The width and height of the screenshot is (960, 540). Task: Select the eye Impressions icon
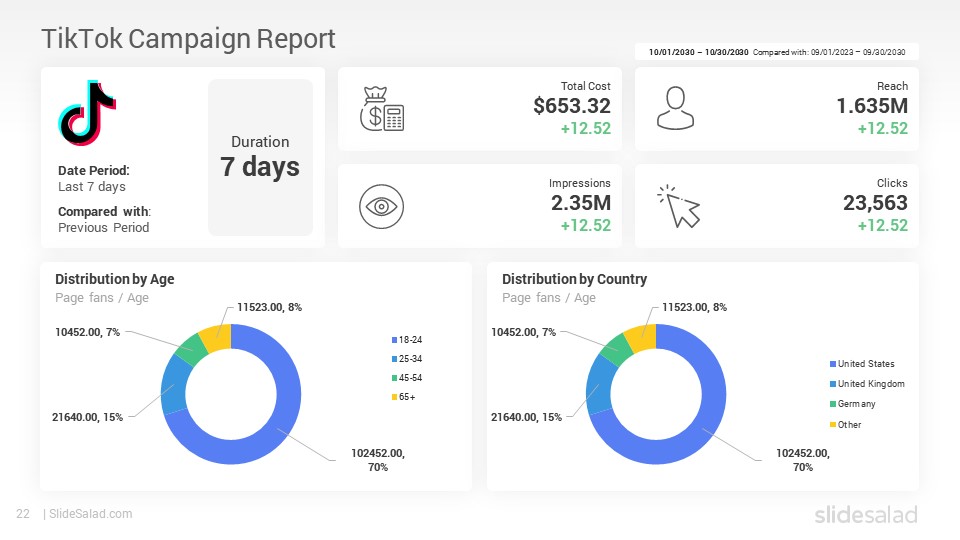(381, 206)
